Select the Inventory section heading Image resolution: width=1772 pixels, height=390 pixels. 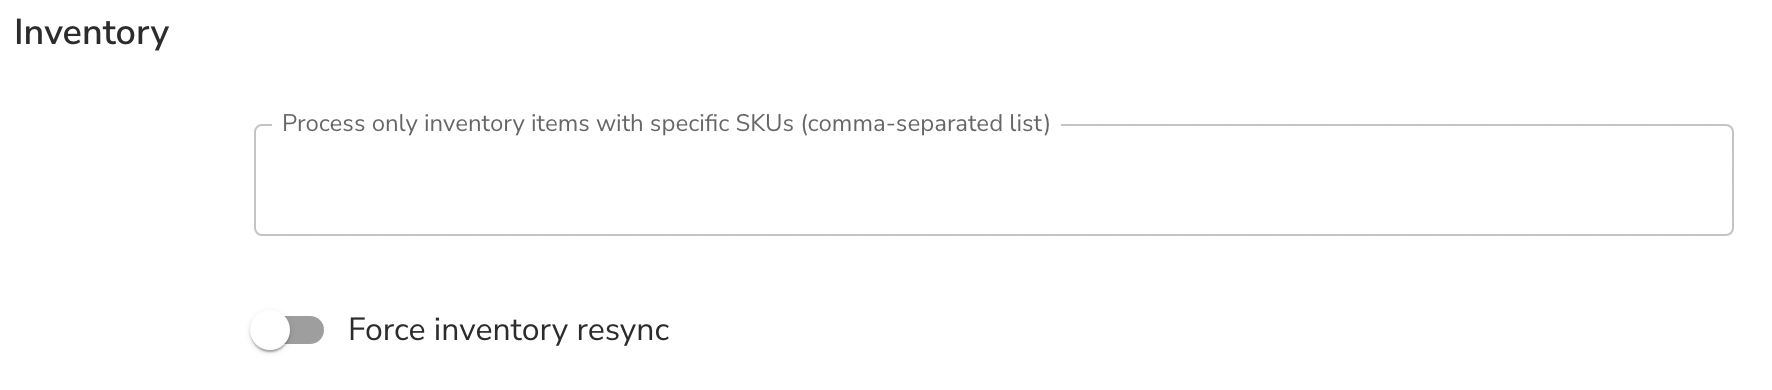click(91, 33)
